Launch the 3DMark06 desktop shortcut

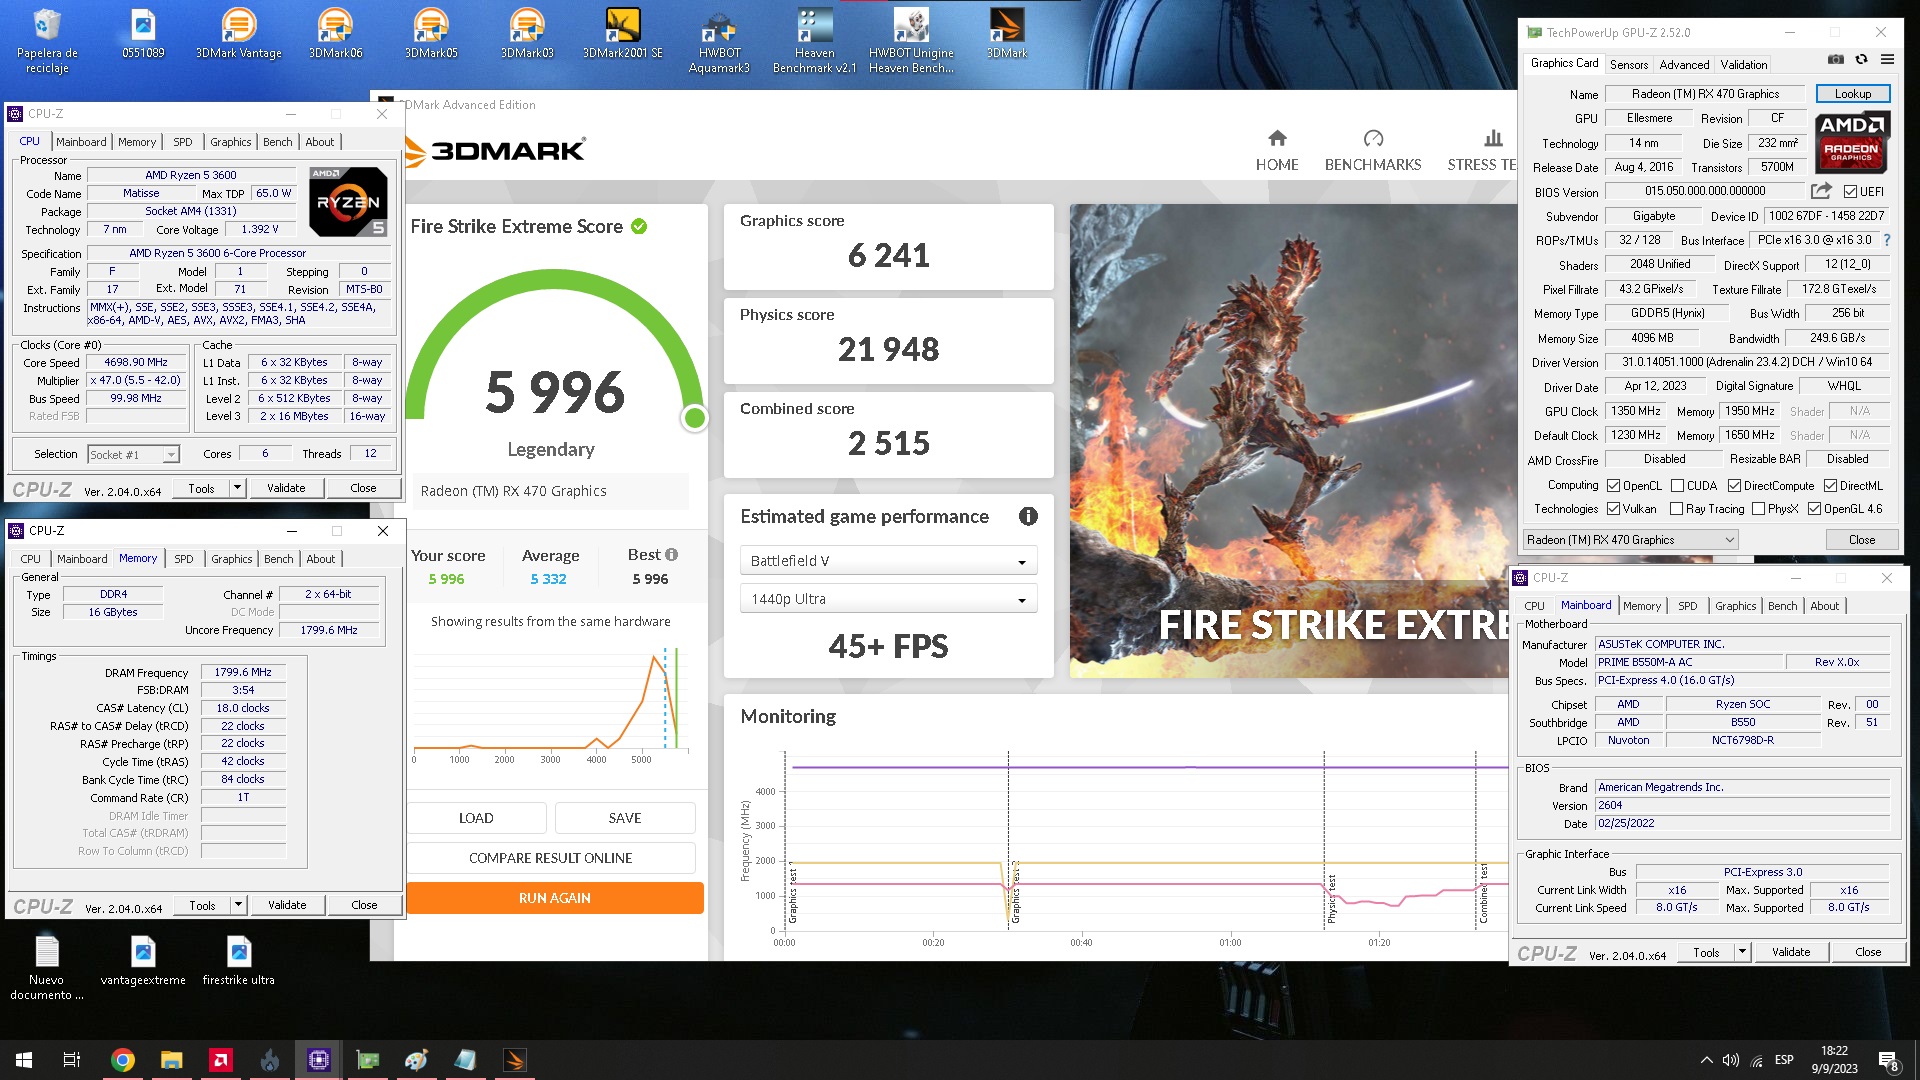pos(335,34)
